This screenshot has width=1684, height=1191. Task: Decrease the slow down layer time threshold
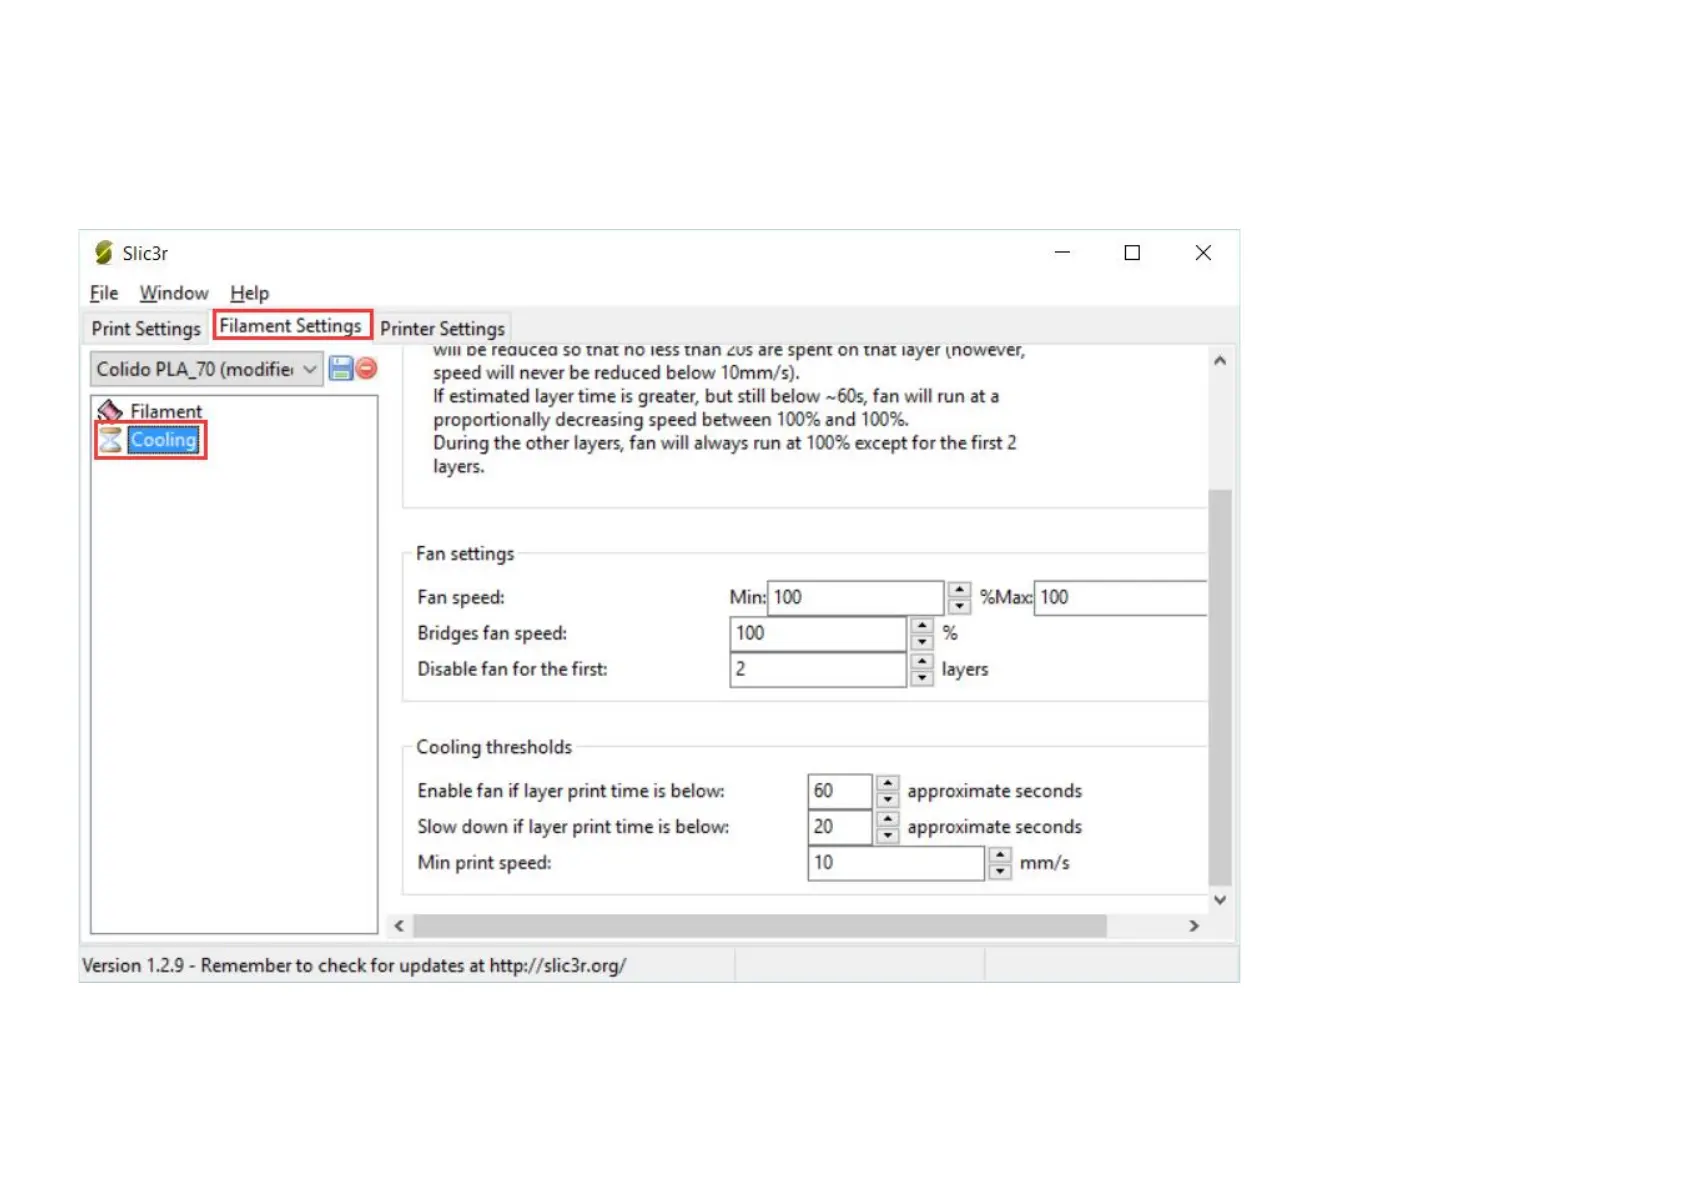click(x=887, y=835)
